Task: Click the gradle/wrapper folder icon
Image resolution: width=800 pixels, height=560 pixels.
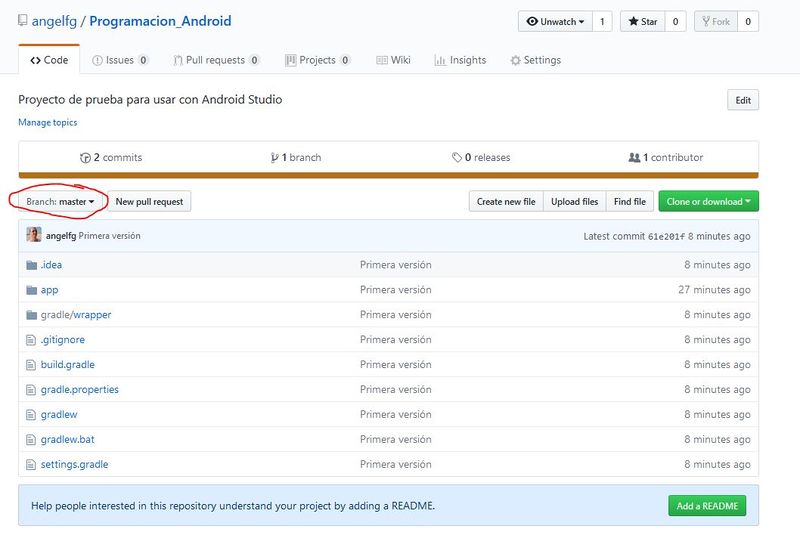Action: coord(32,315)
